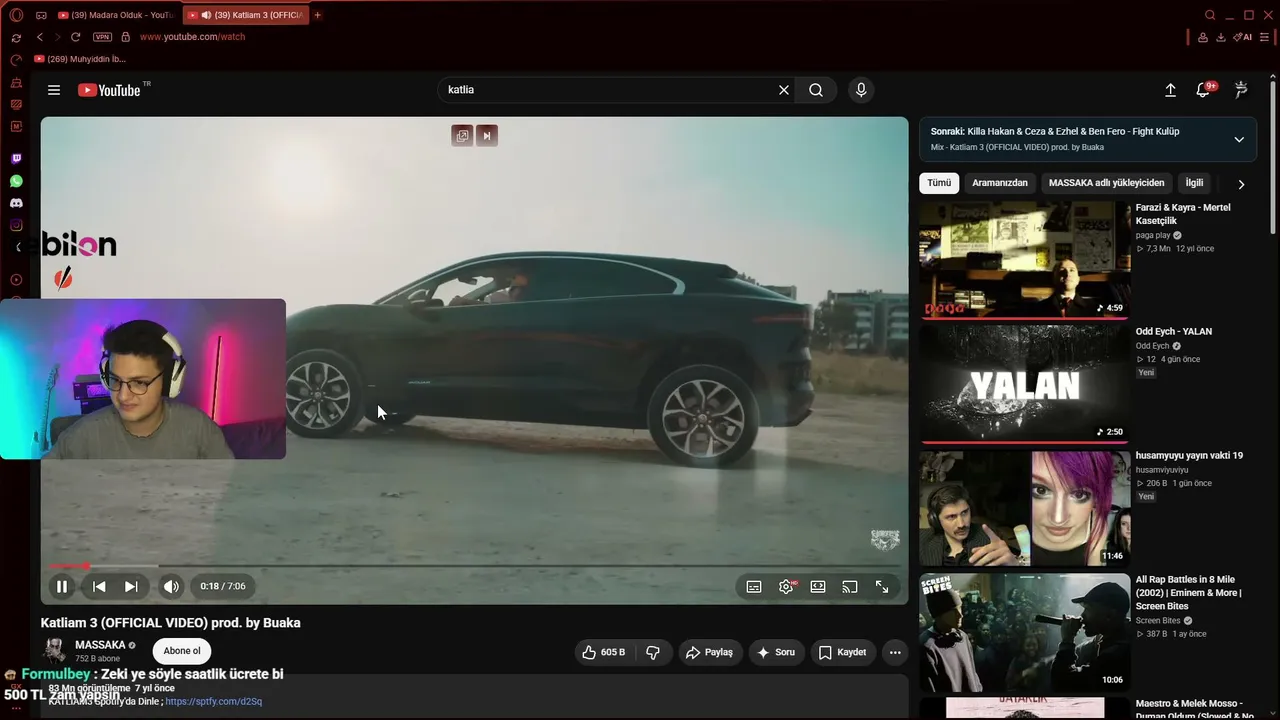Image resolution: width=1280 pixels, height=720 pixels.
Task: Open the All Rap Battles in 8 Mile title
Action: (x=1189, y=593)
